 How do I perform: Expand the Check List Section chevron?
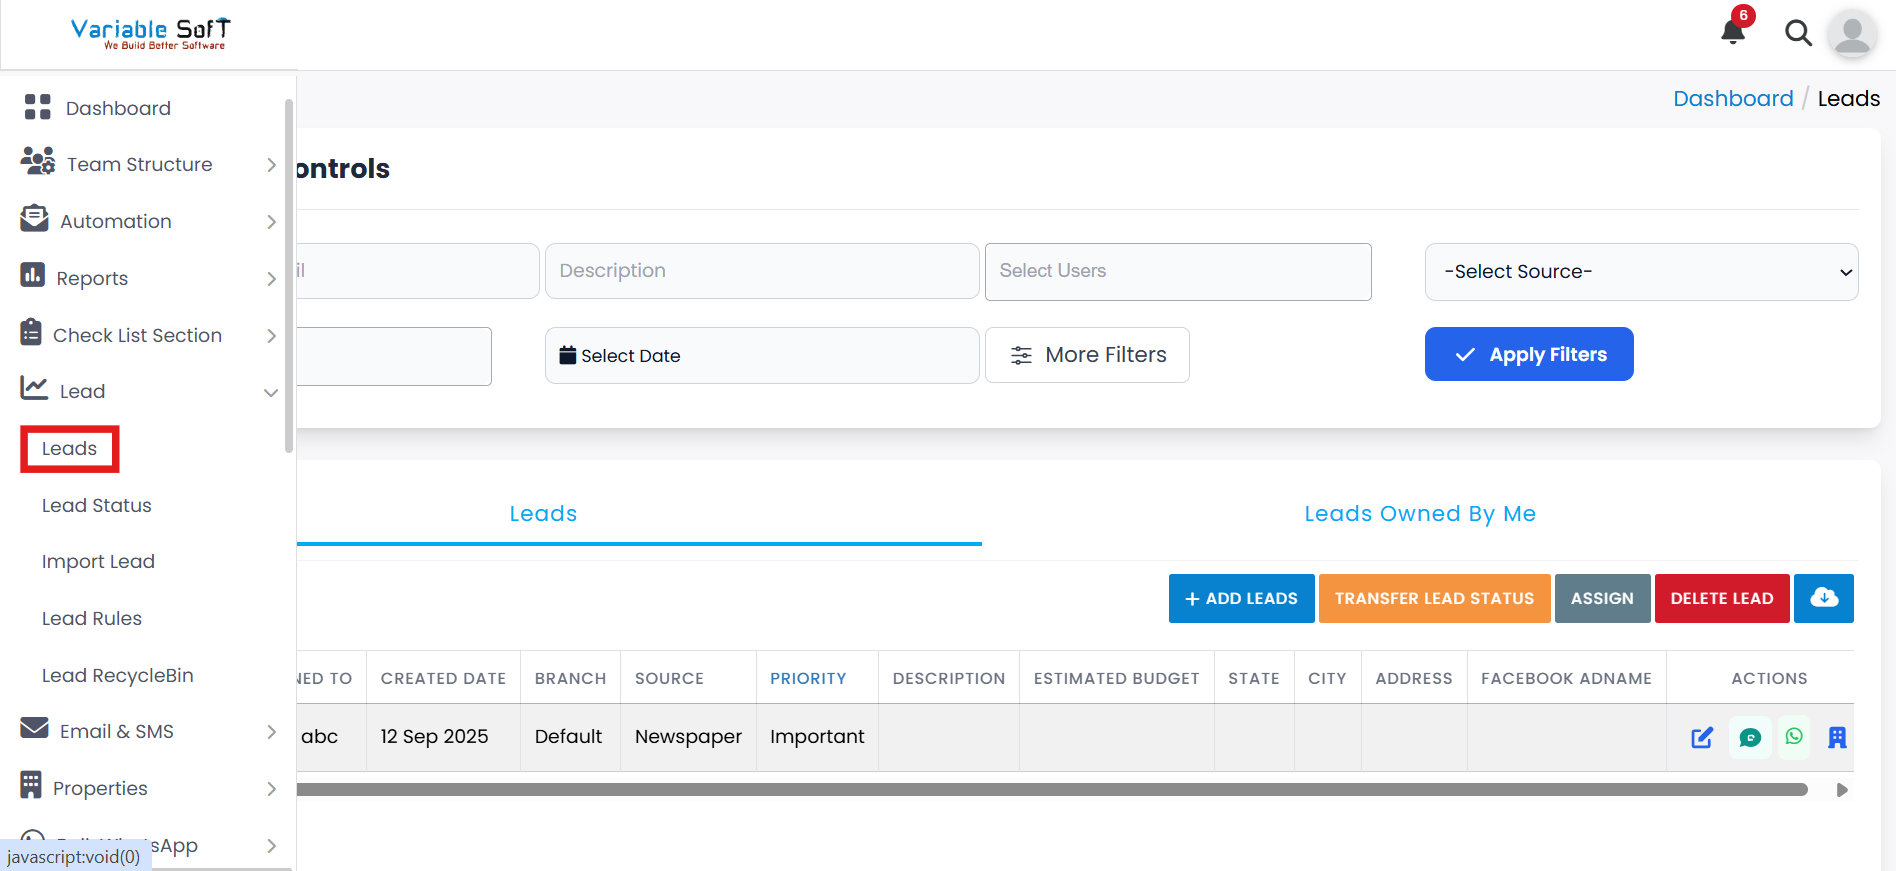pyautogui.click(x=271, y=336)
